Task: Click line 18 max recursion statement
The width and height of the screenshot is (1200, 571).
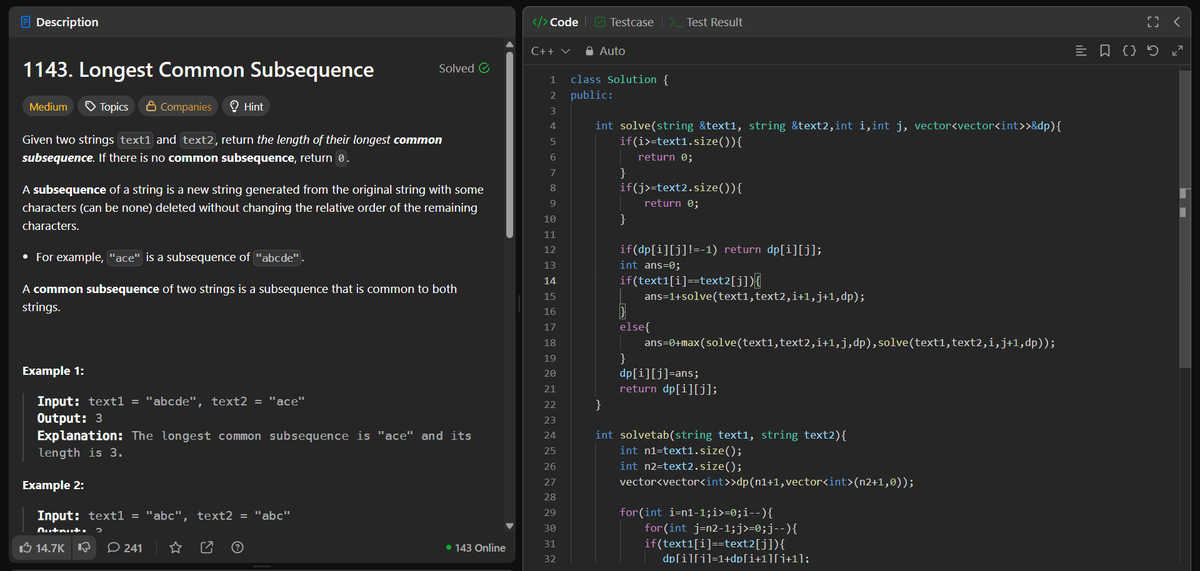Action: 849,343
